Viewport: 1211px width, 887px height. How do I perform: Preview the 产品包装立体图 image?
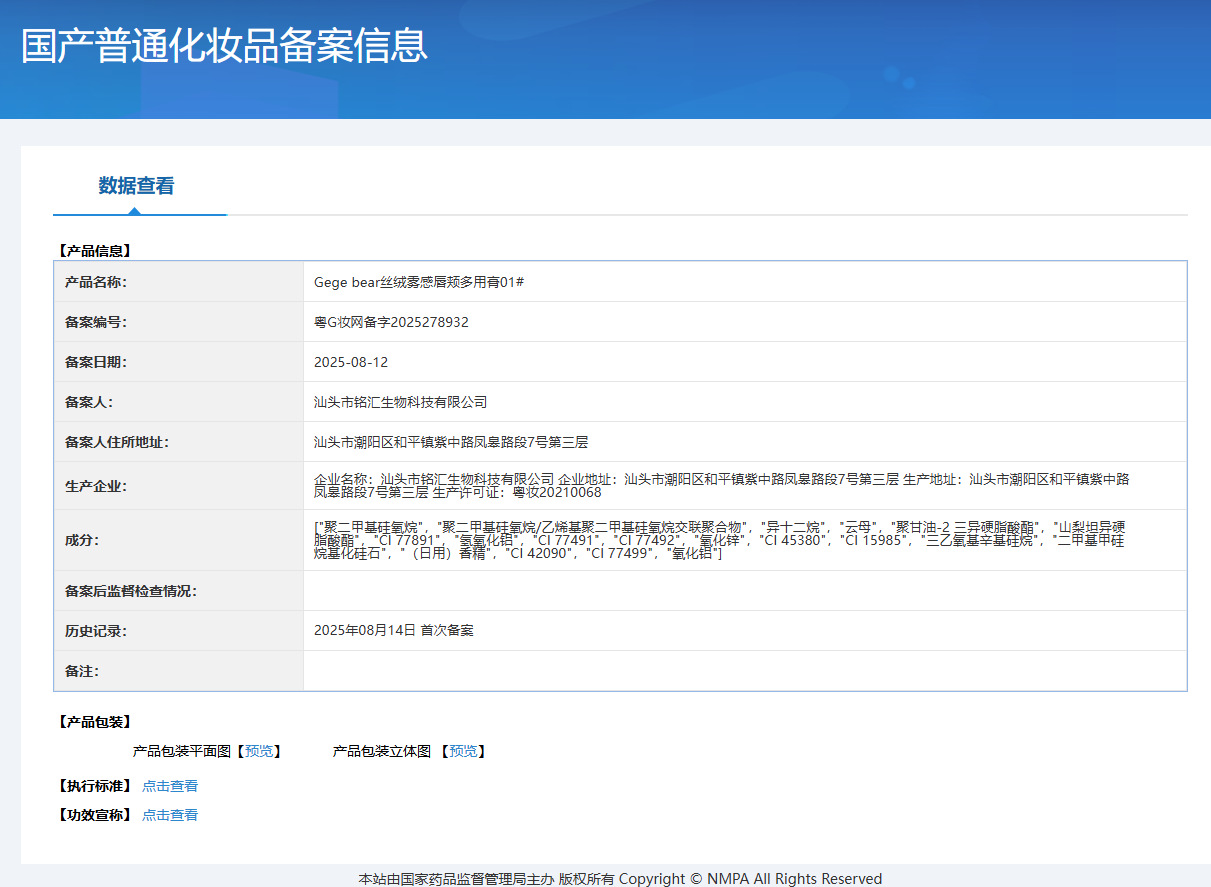point(463,751)
